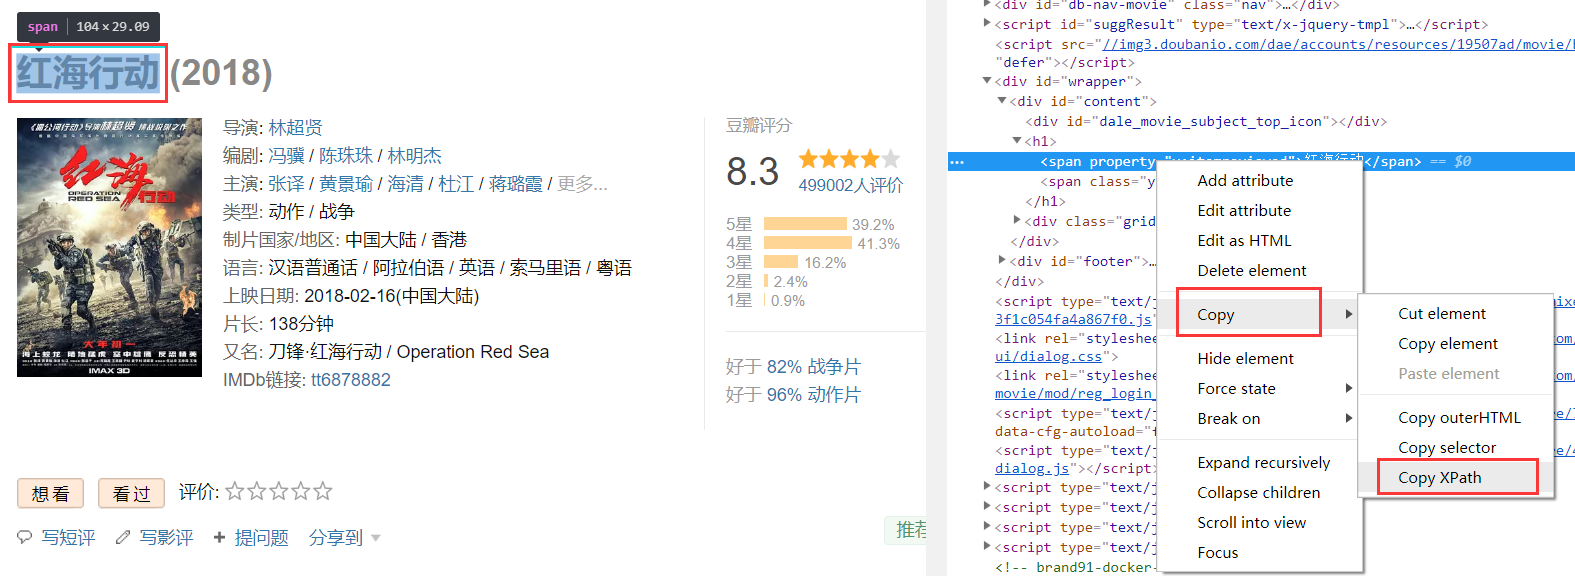Choose Scroll into view
This screenshot has width=1575, height=576.
pyautogui.click(x=1252, y=522)
